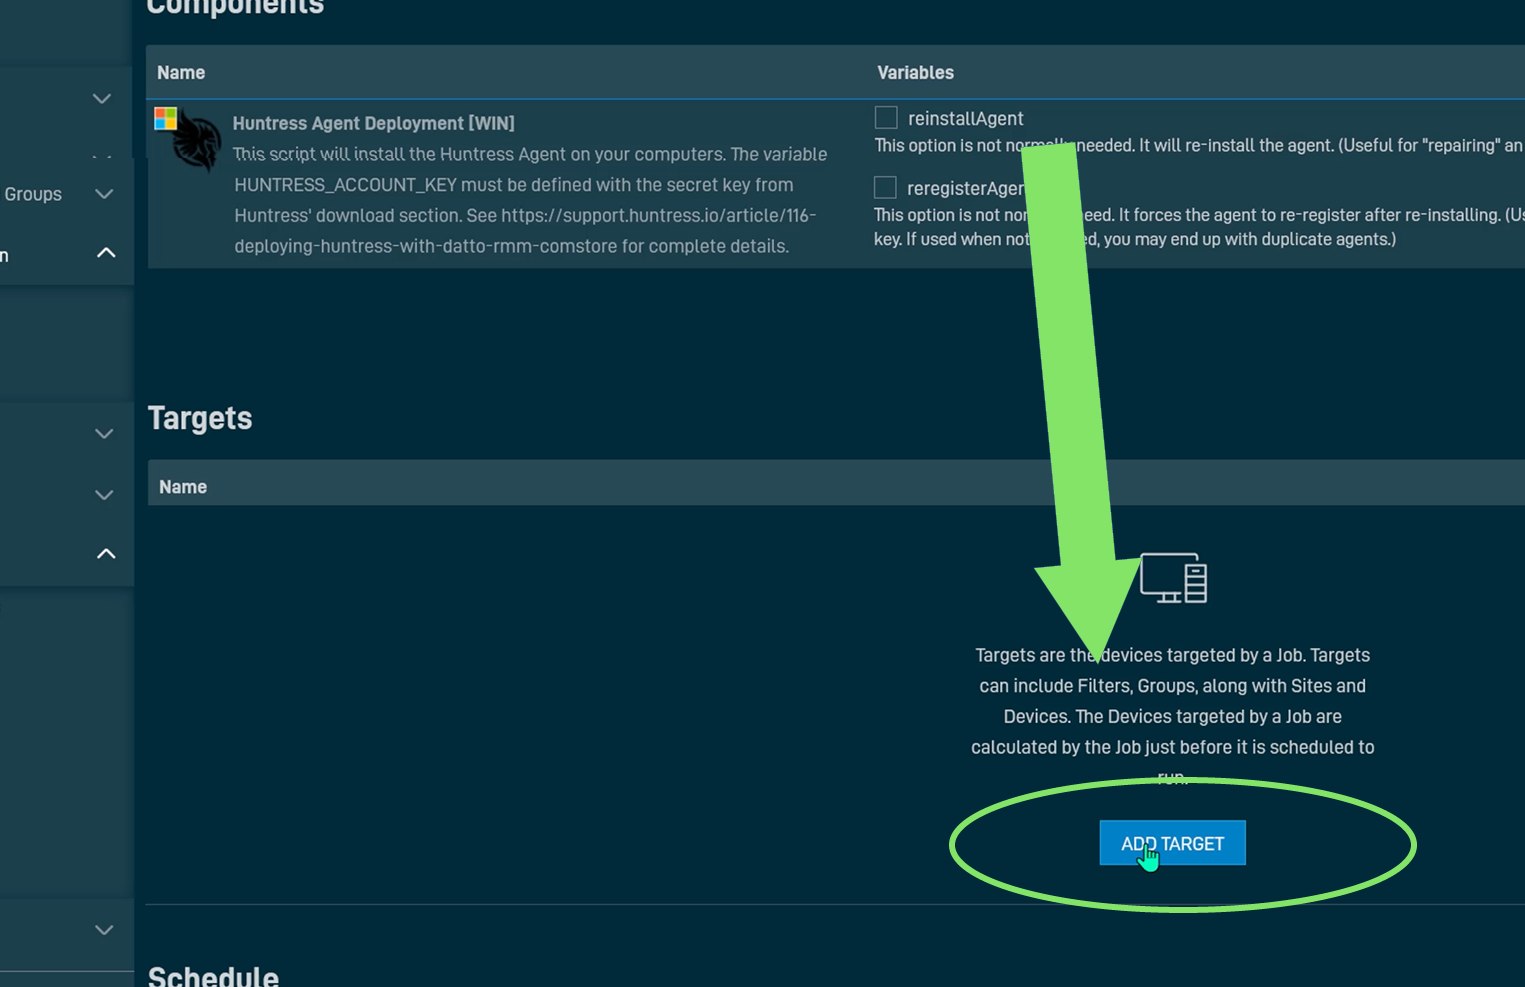Click the Name header in Targets table
This screenshot has height=987, width=1525.
183,487
